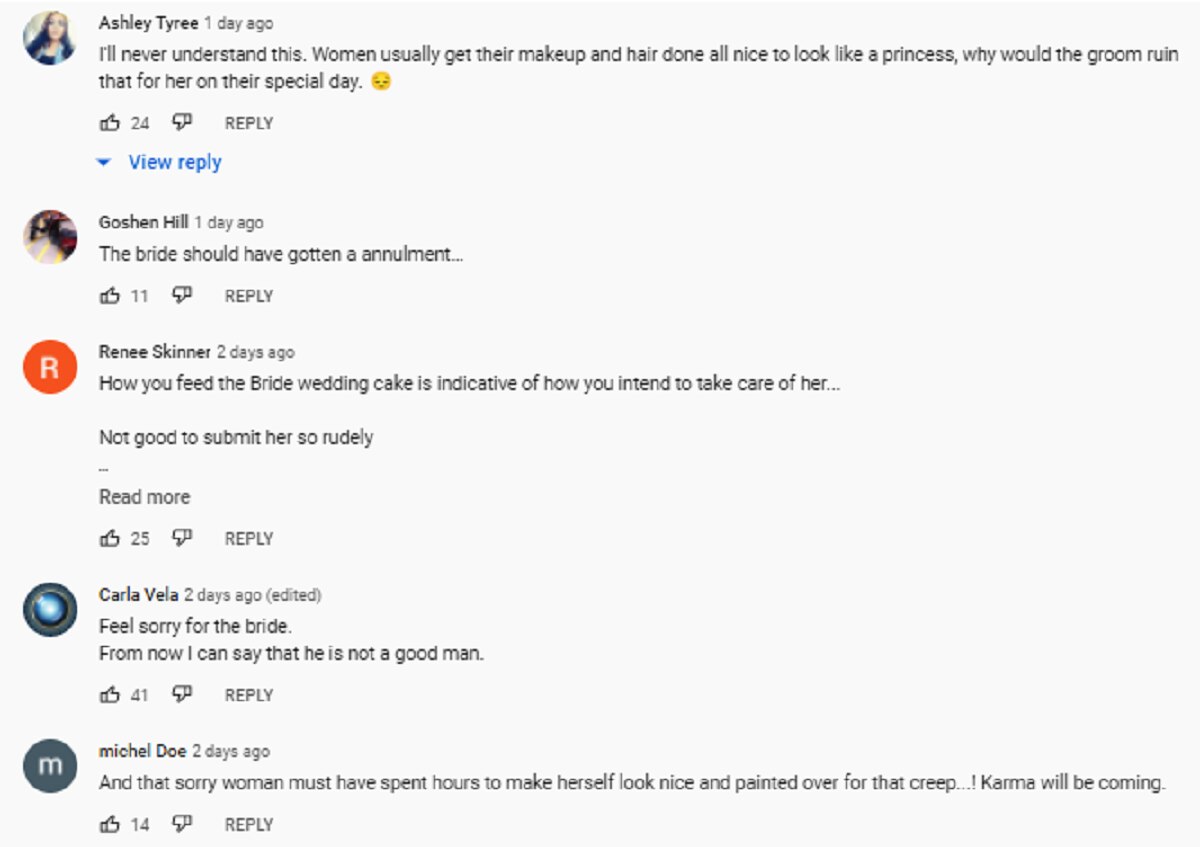The width and height of the screenshot is (1200, 847).
Task: Dislike Ashley Tyree's comment
Action: point(181,123)
